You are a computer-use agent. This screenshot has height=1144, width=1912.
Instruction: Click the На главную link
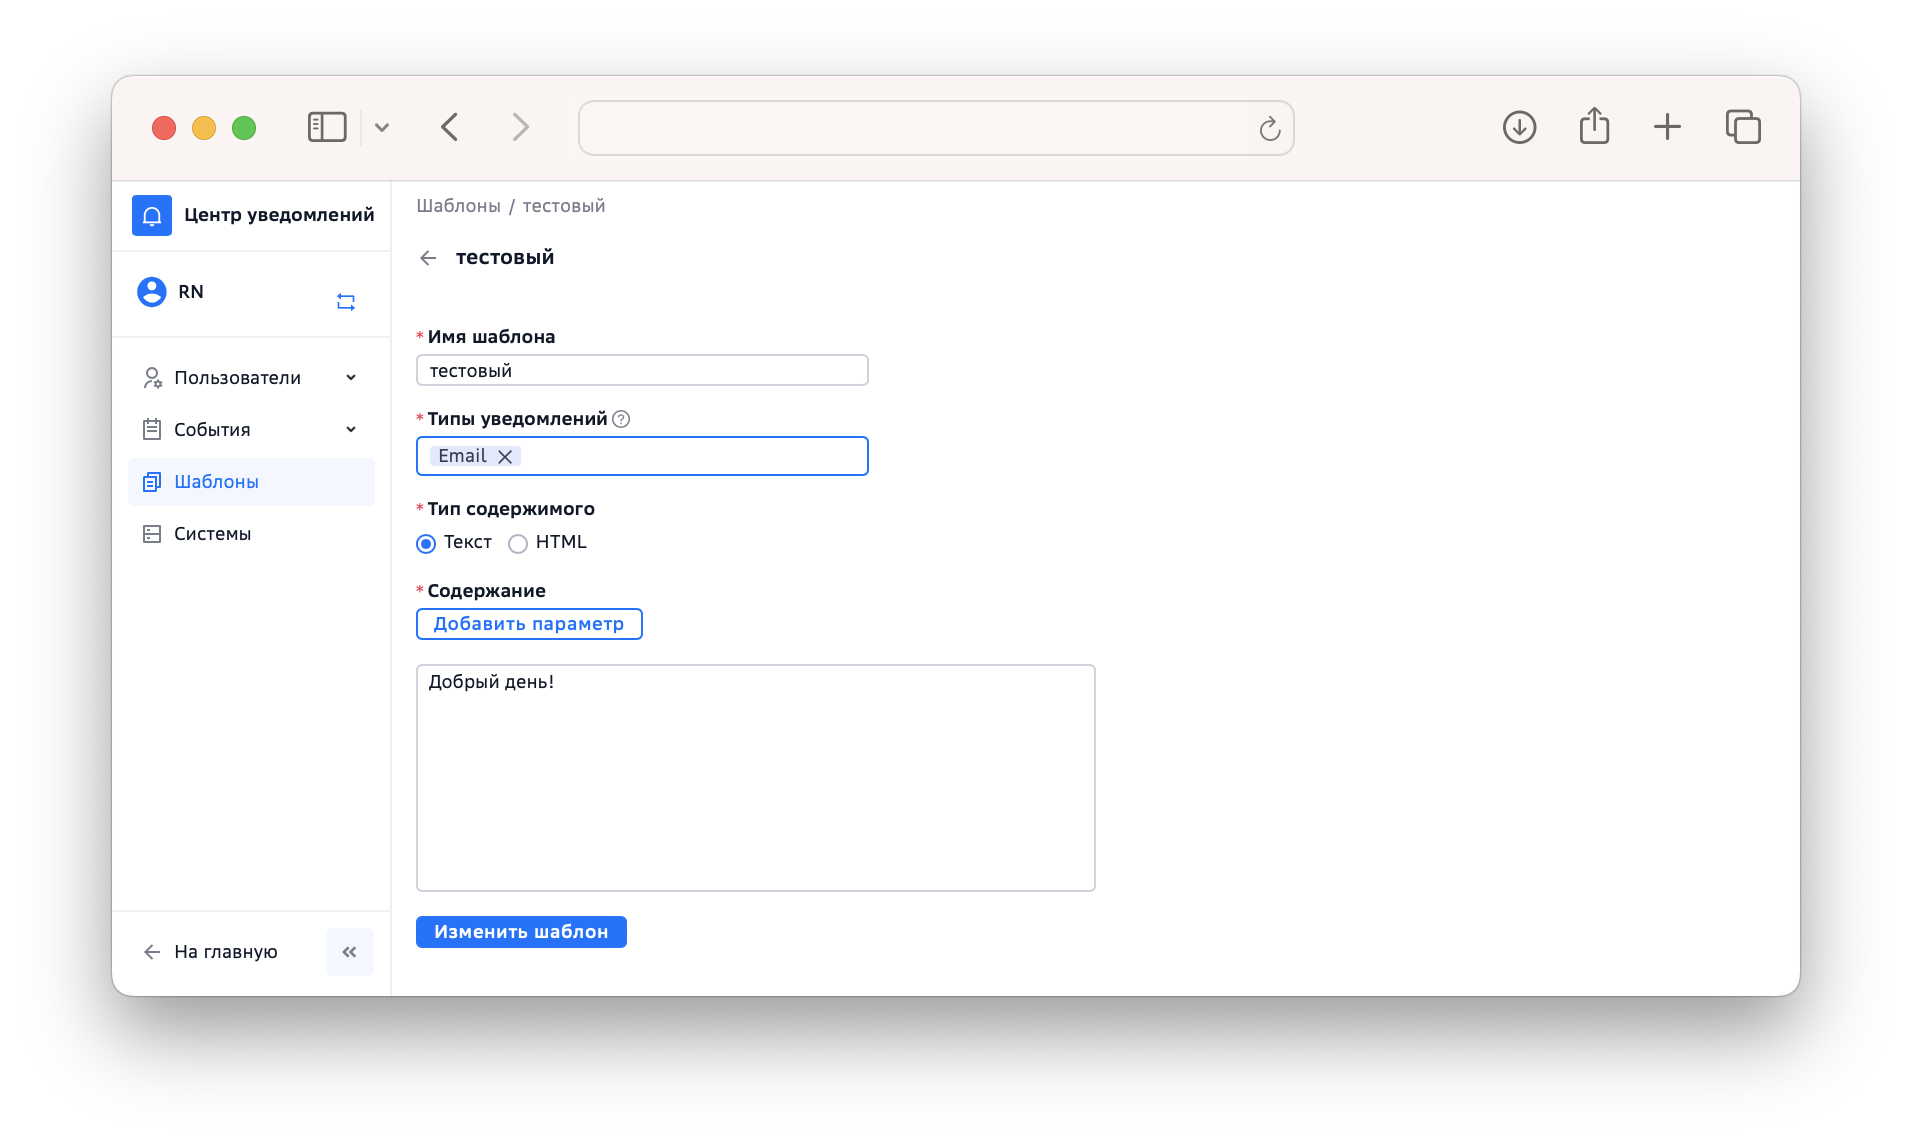(x=226, y=952)
